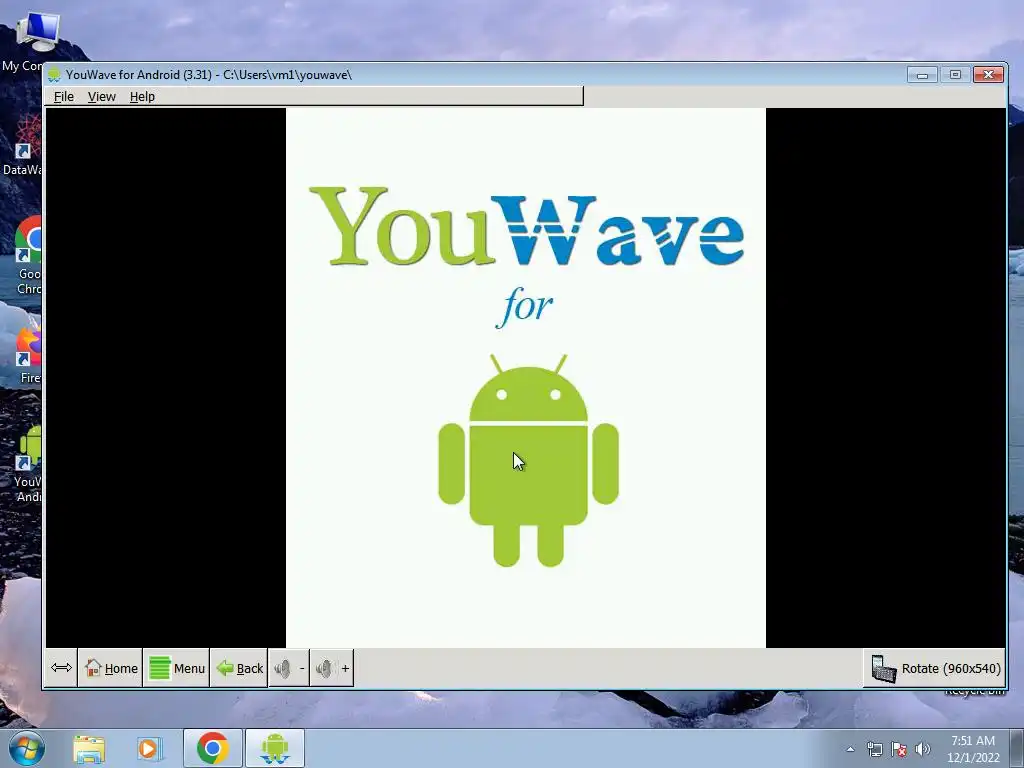Open the Android Menu button
The height and width of the screenshot is (768, 1024).
click(176, 668)
